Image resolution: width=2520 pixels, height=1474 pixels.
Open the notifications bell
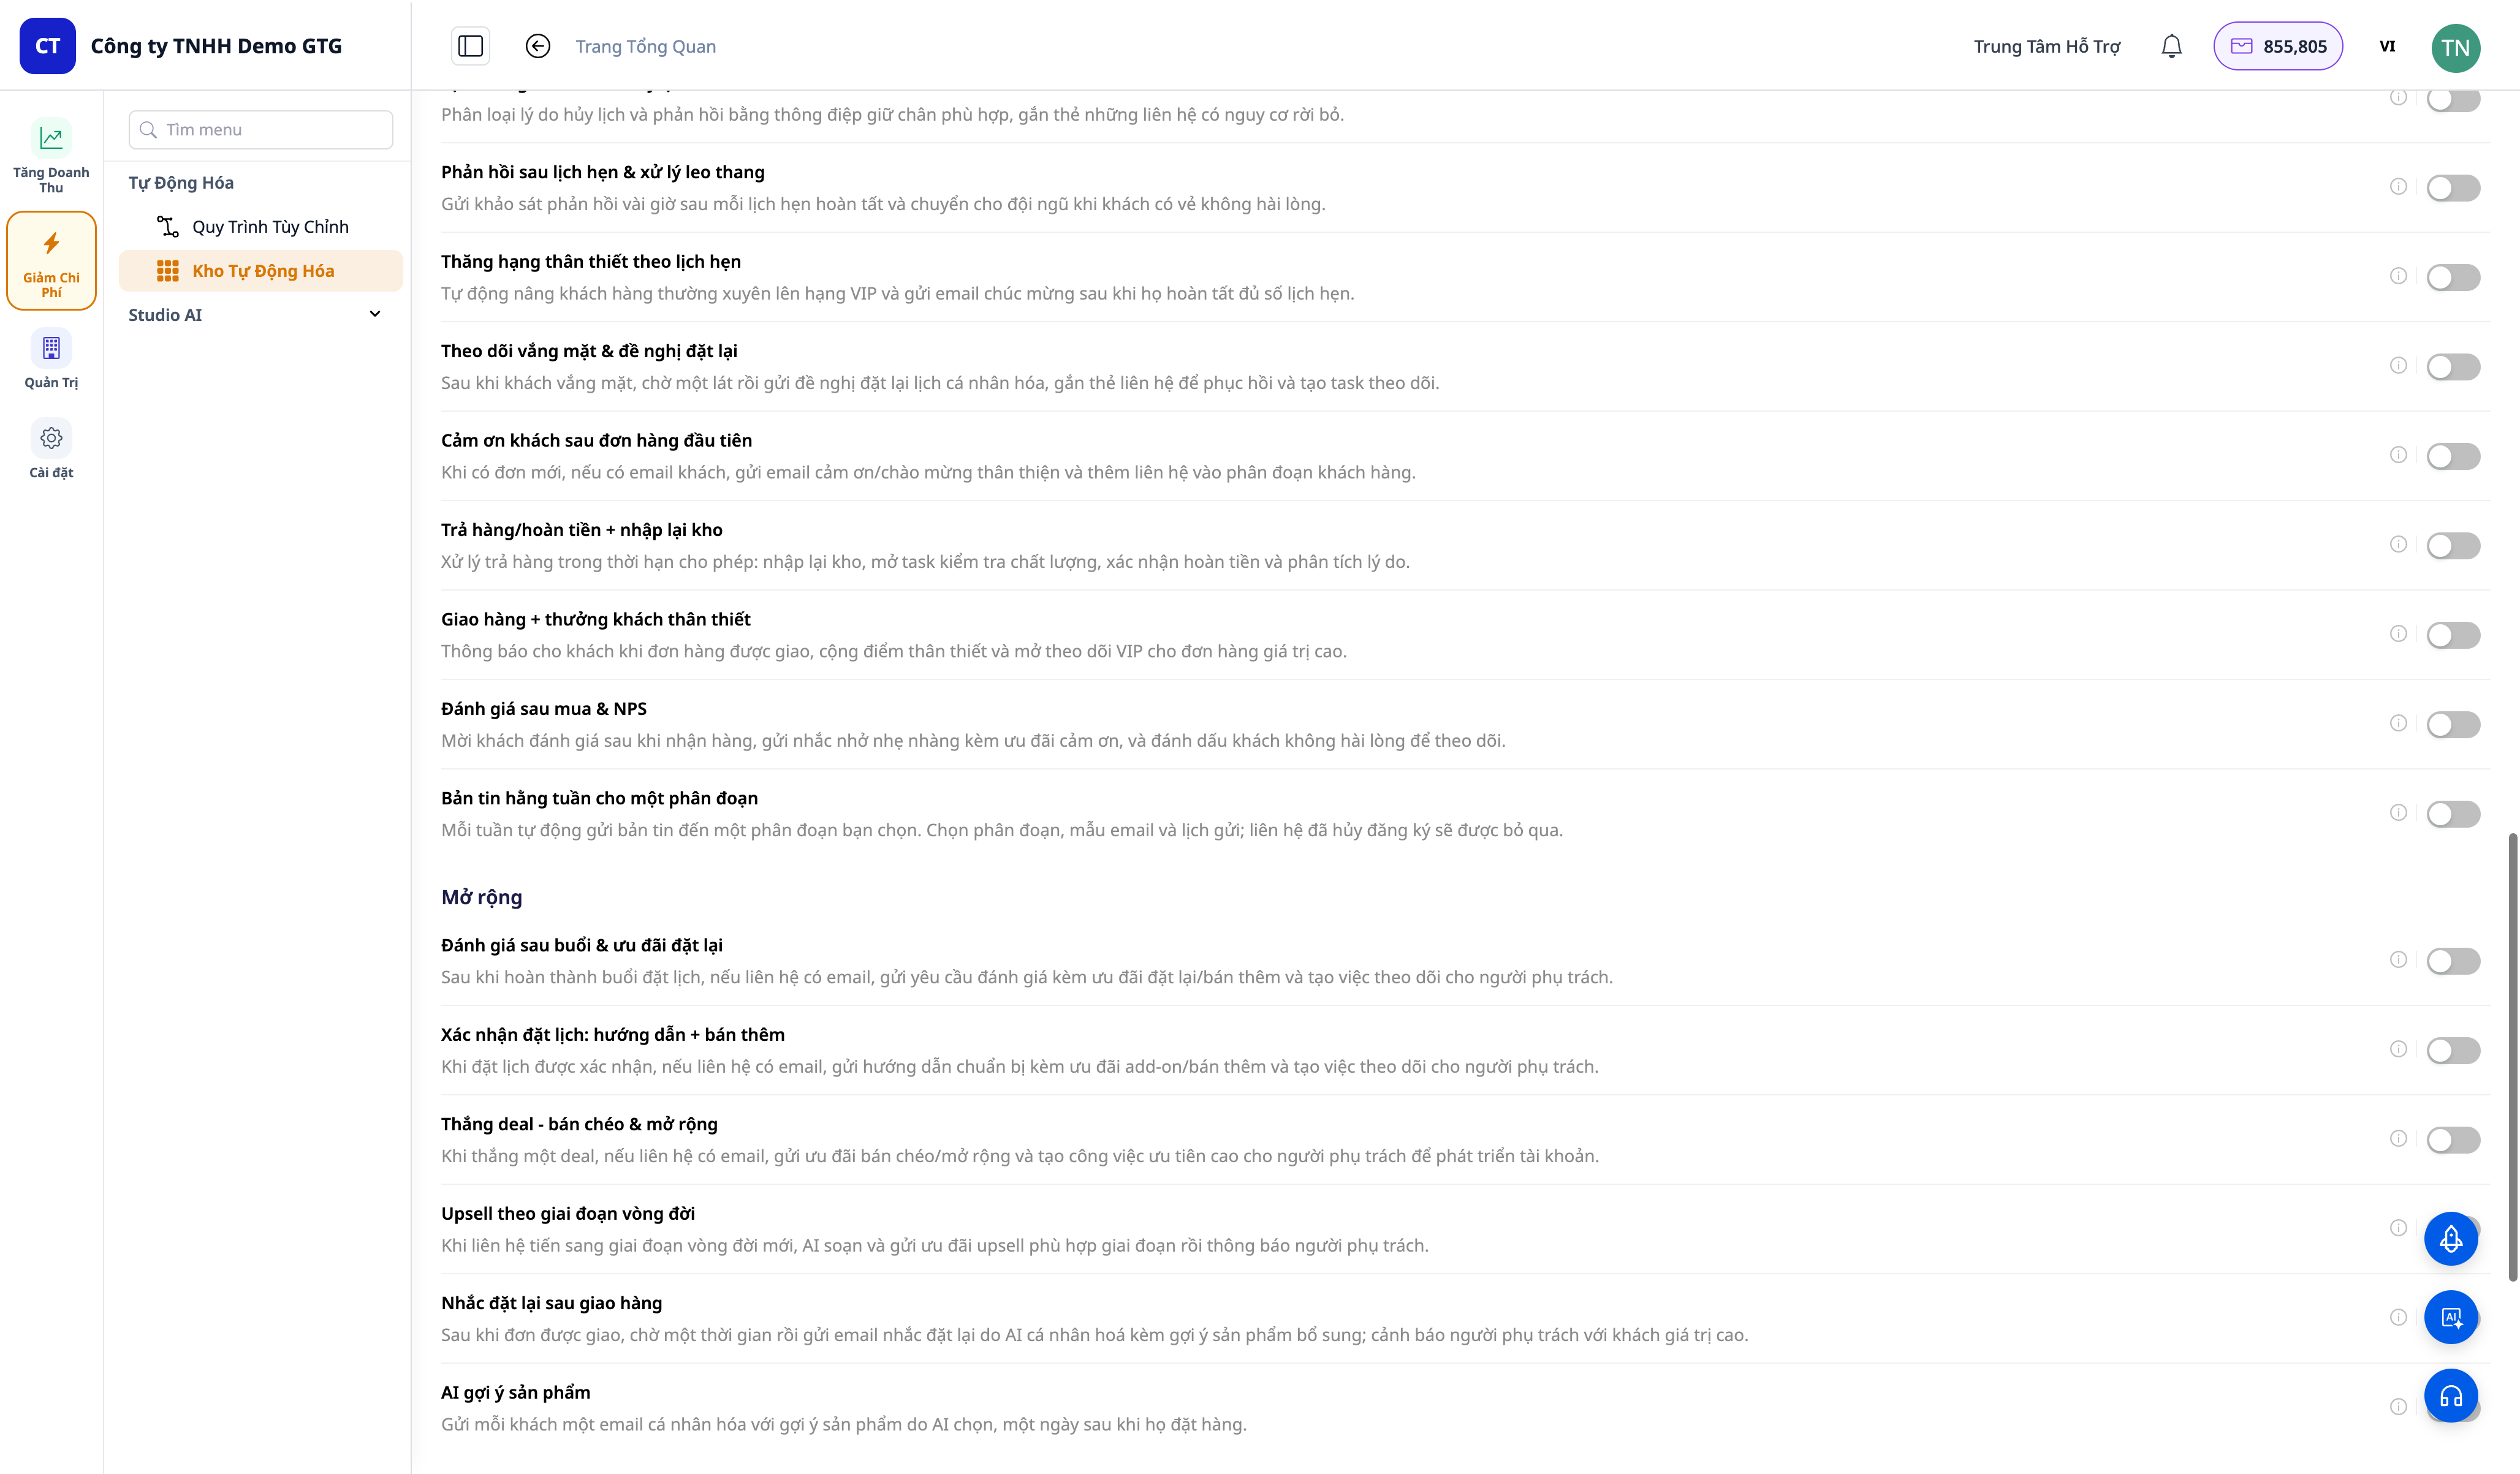[2171, 46]
